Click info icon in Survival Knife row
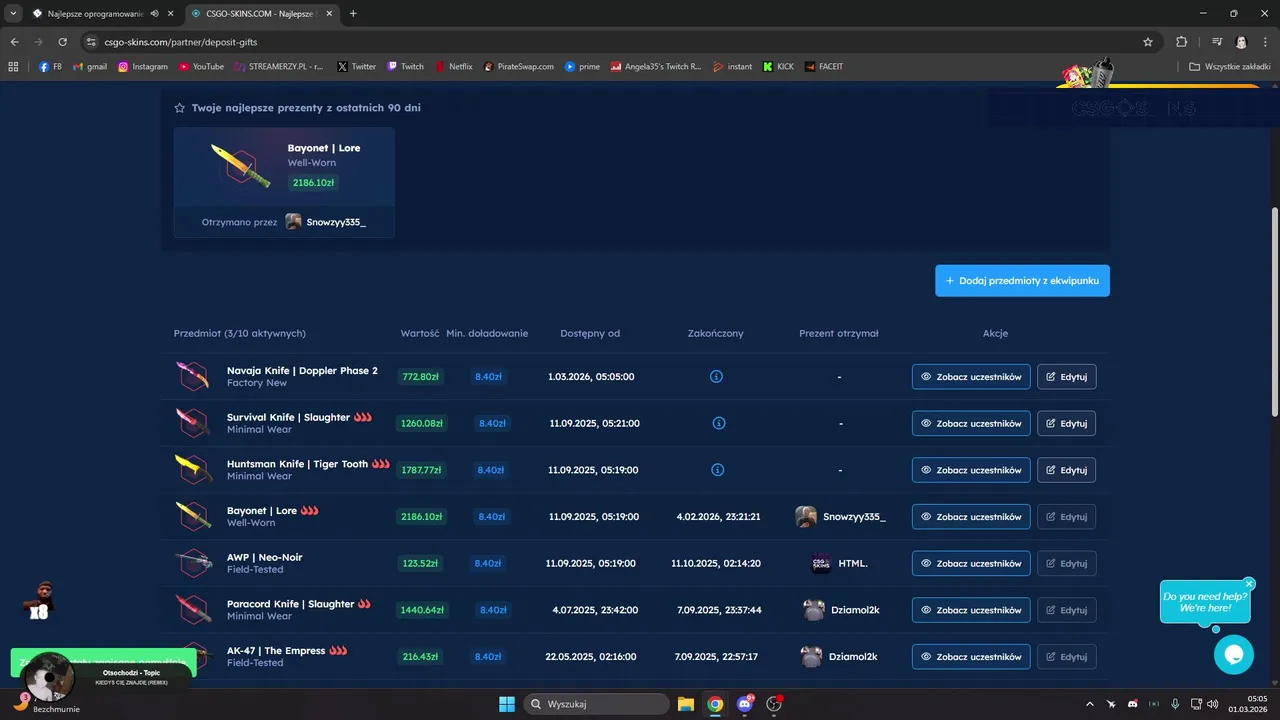Image resolution: width=1280 pixels, height=720 pixels. coord(719,423)
